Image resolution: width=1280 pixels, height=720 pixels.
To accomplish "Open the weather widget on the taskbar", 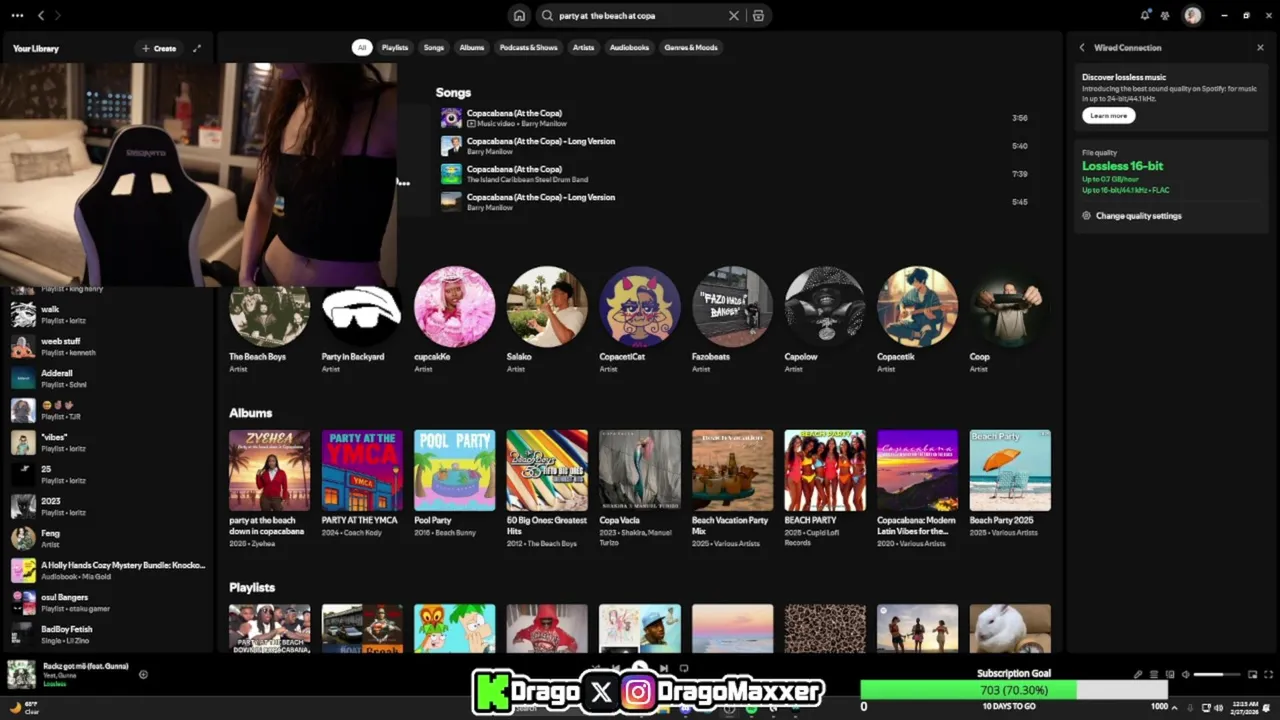I will click(x=24, y=707).
